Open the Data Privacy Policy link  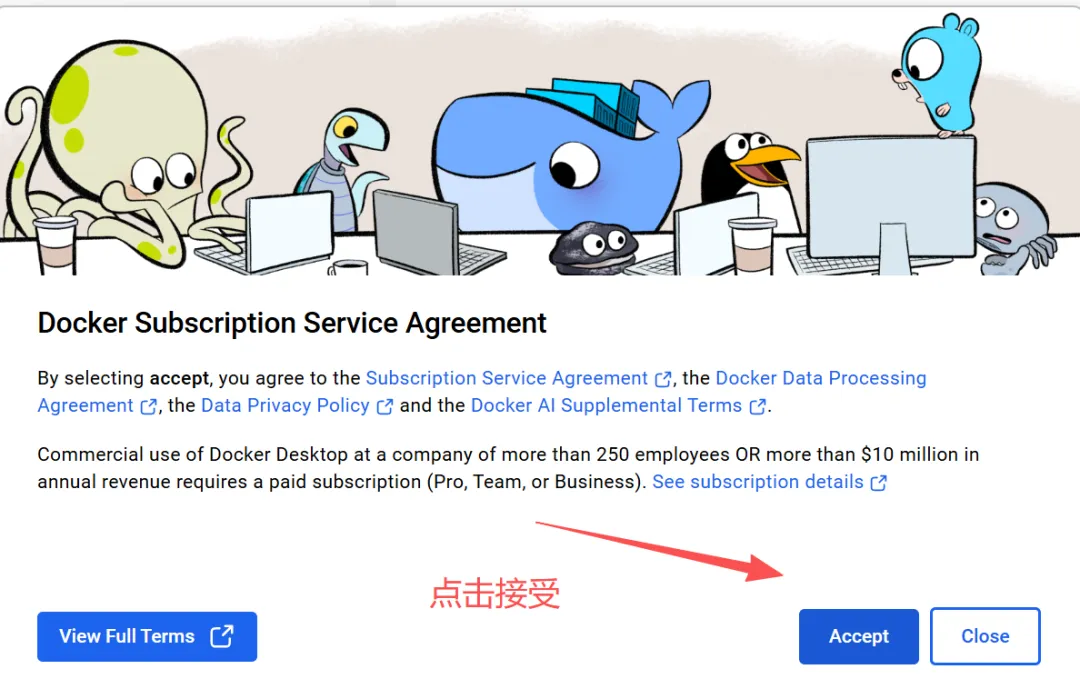click(285, 406)
